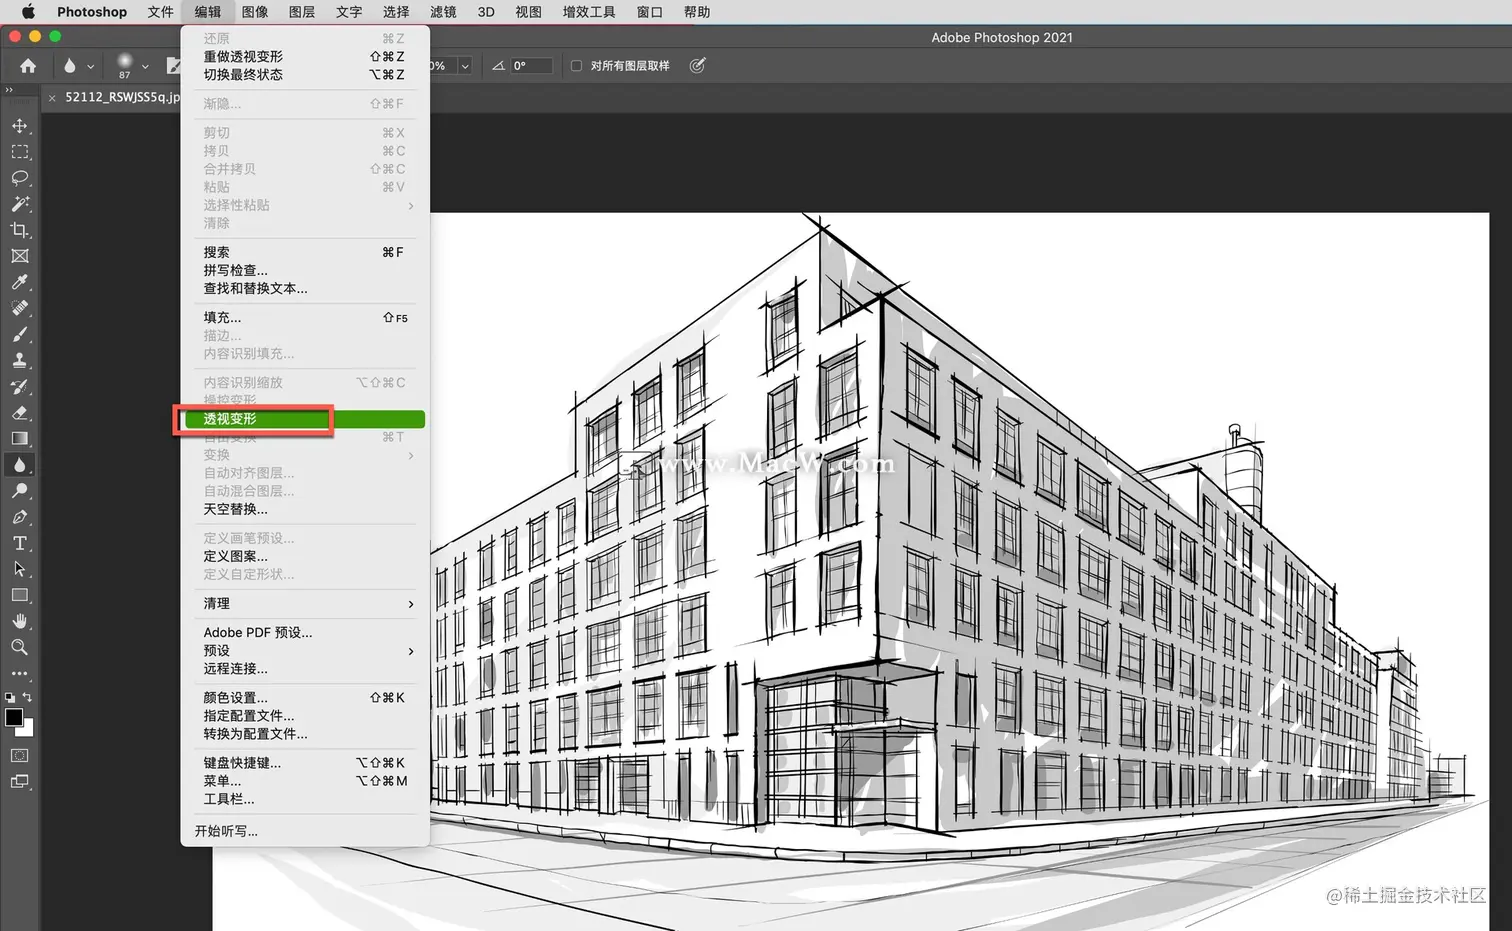Select the Rectangle shape tool
Screen dimensions: 1512x931
(x=20, y=595)
